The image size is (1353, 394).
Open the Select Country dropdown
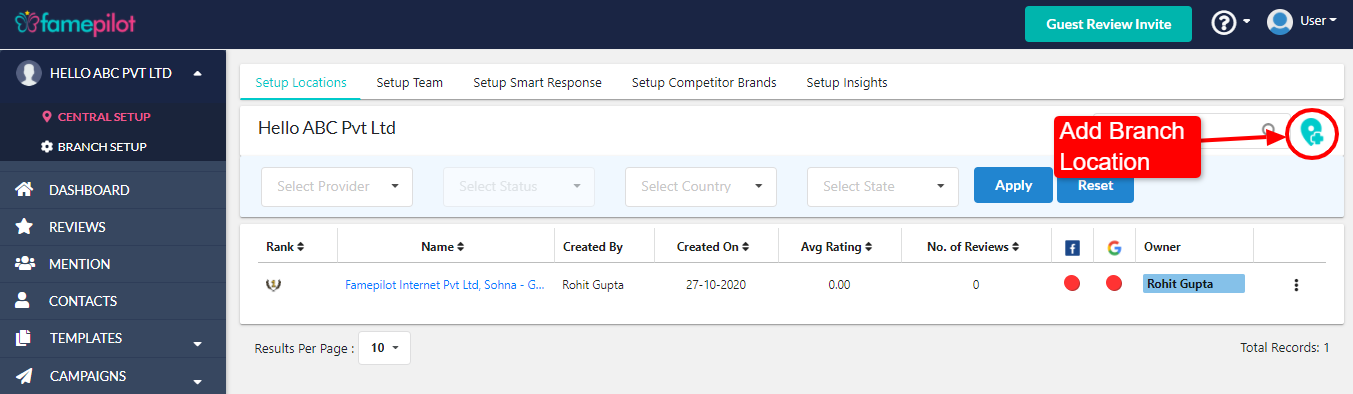tap(701, 187)
